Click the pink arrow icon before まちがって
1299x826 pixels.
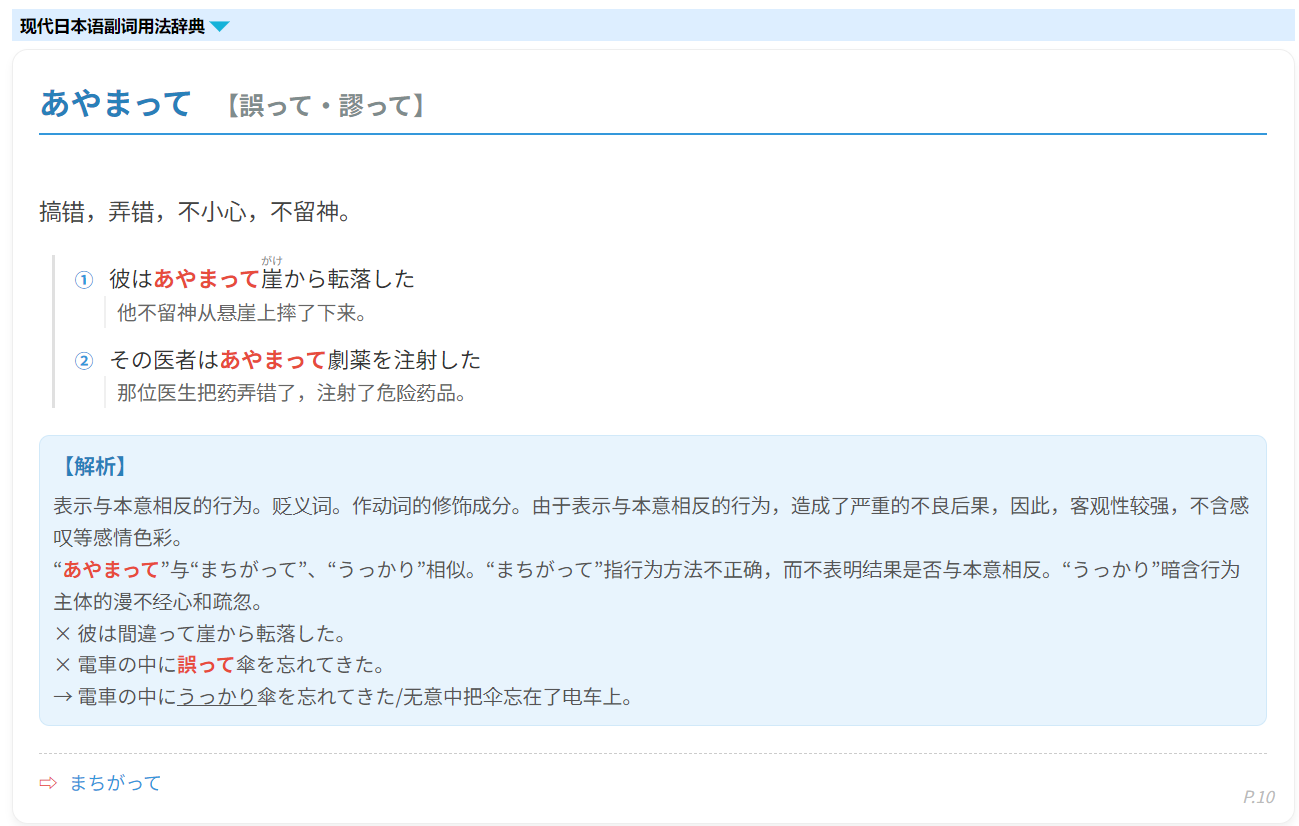pyautogui.click(x=48, y=783)
